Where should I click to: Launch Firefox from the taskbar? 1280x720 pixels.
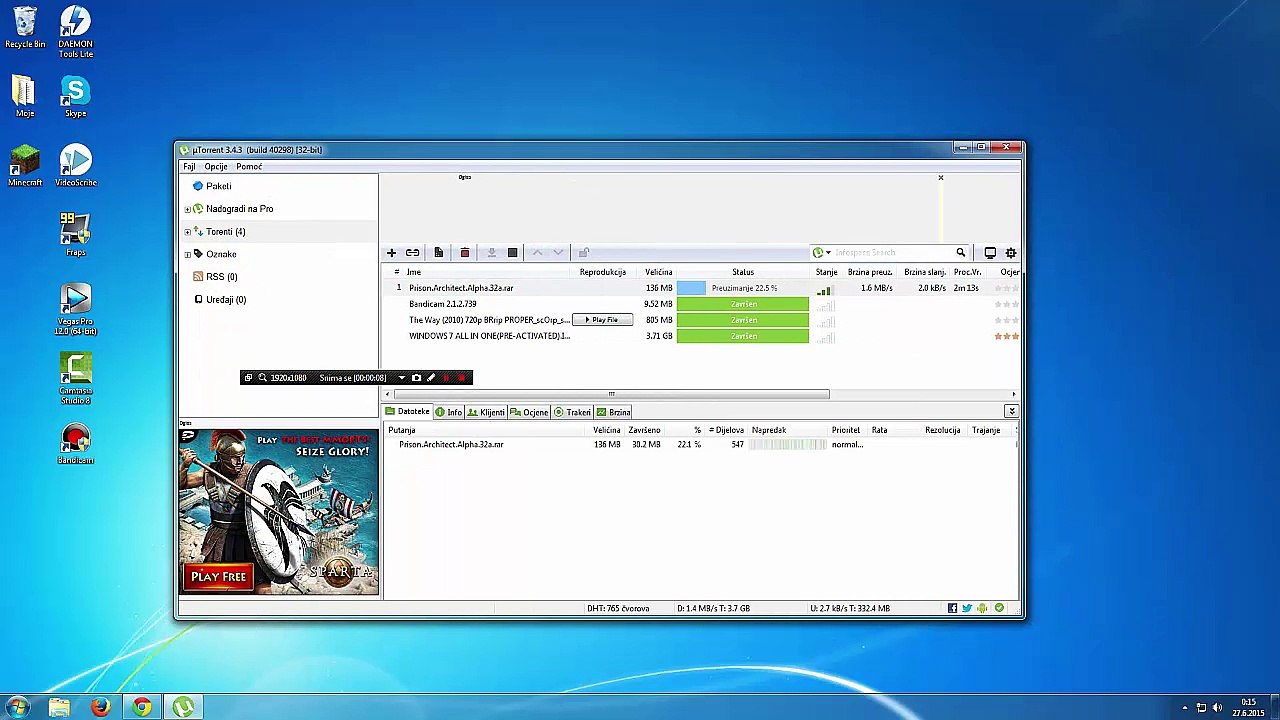100,708
